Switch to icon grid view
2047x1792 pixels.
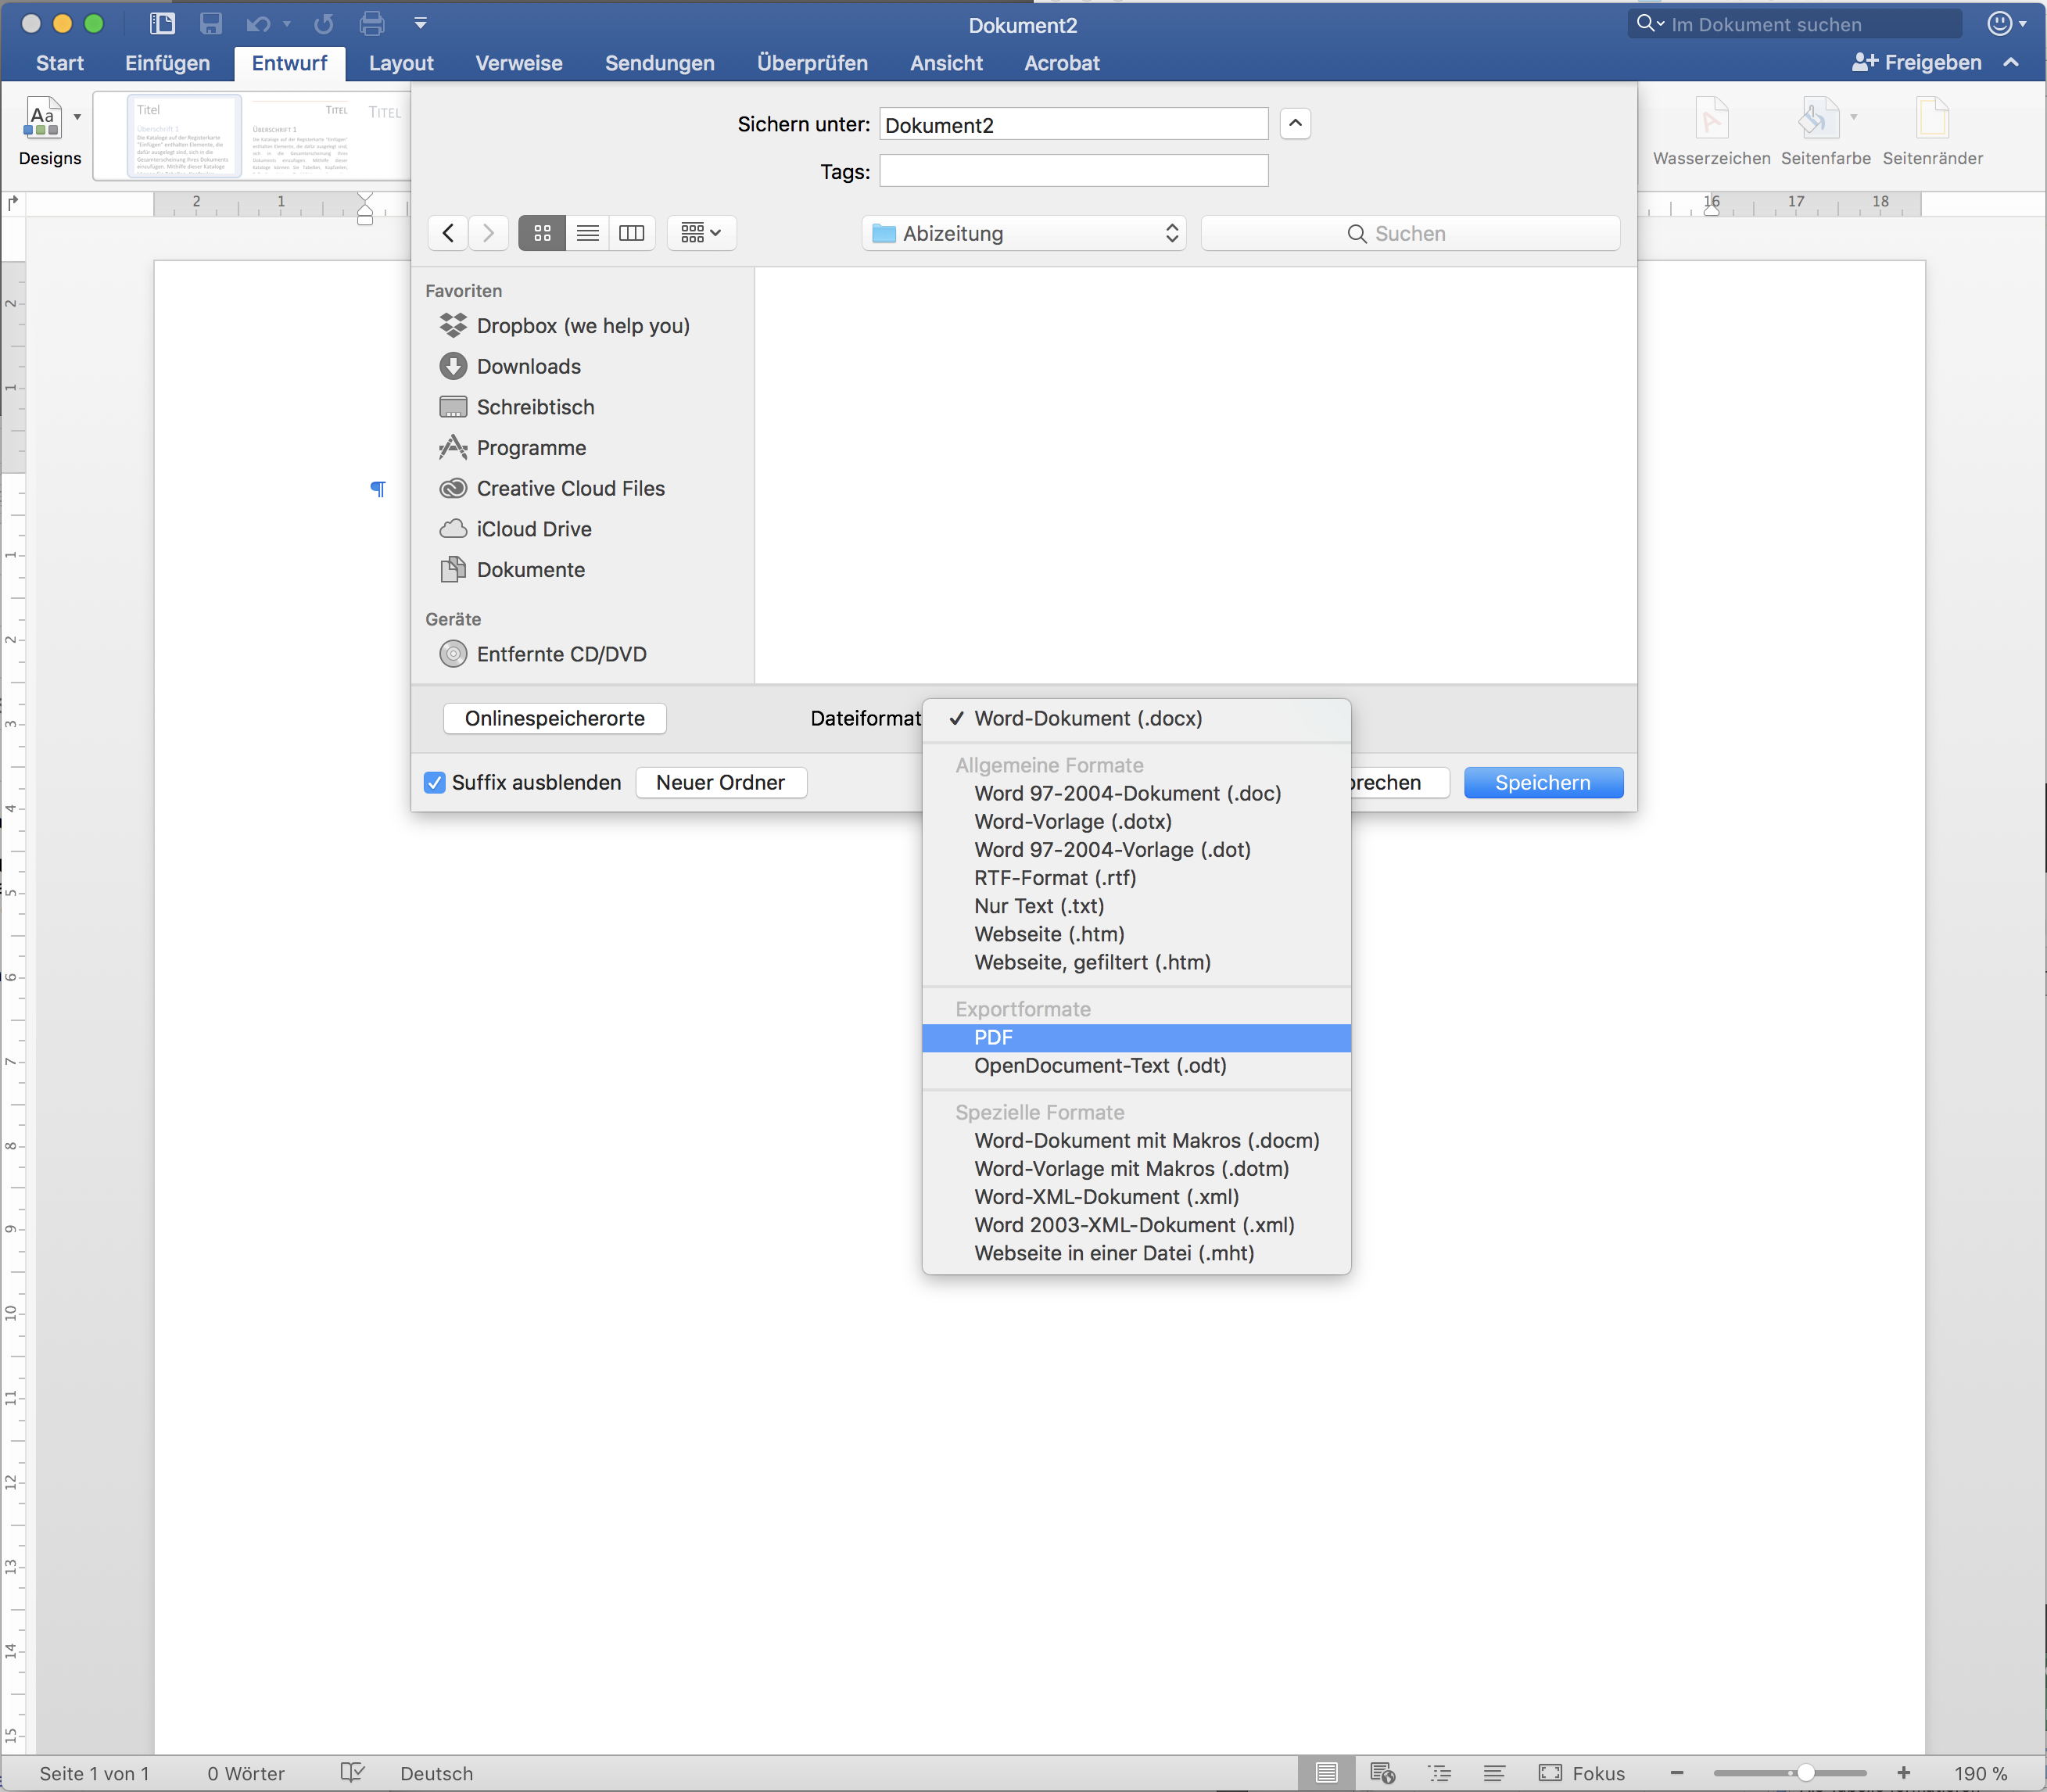pyautogui.click(x=542, y=233)
